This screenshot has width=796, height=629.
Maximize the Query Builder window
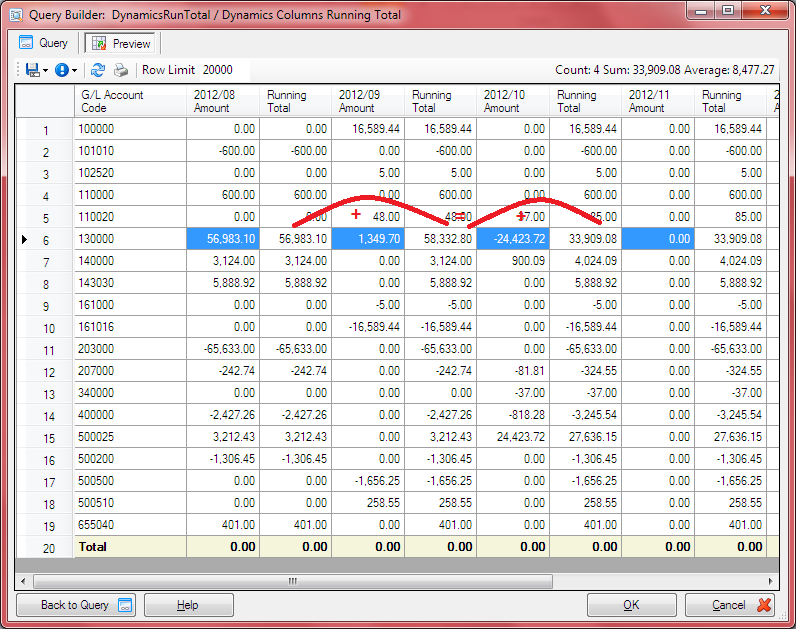[x=728, y=10]
